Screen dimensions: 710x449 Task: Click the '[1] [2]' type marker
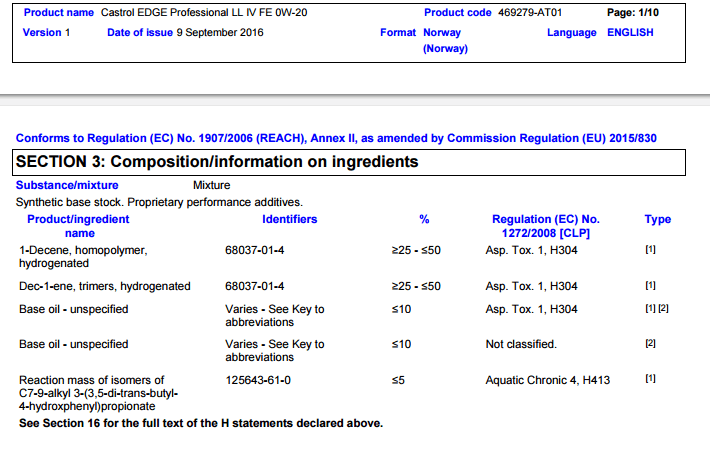657,308
